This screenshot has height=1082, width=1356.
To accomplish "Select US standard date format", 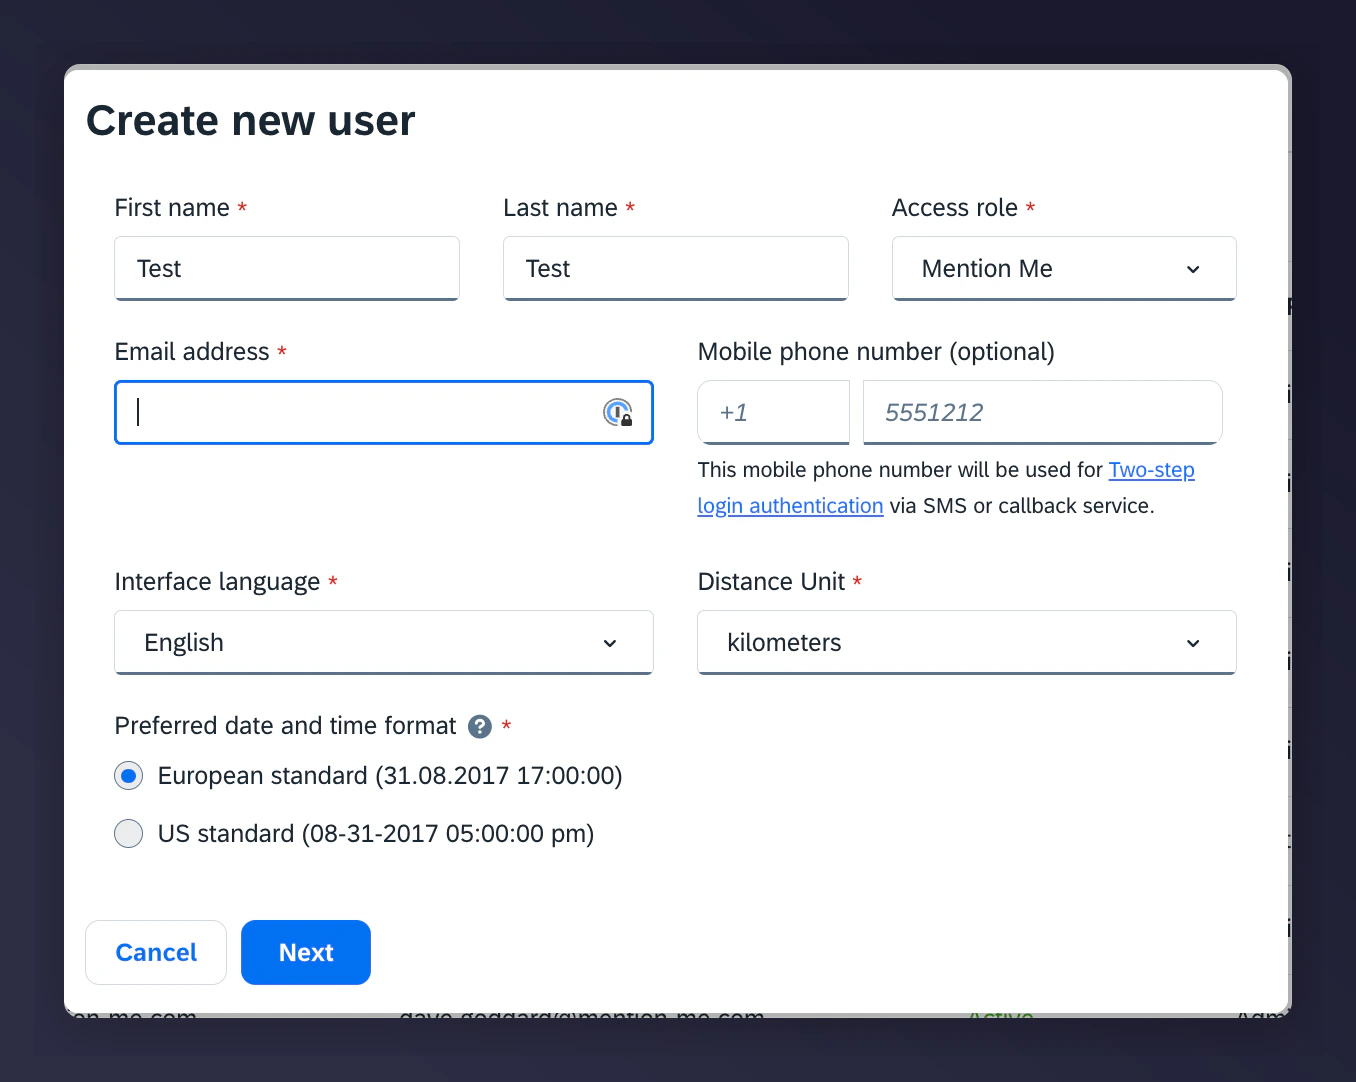I will coord(129,833).
